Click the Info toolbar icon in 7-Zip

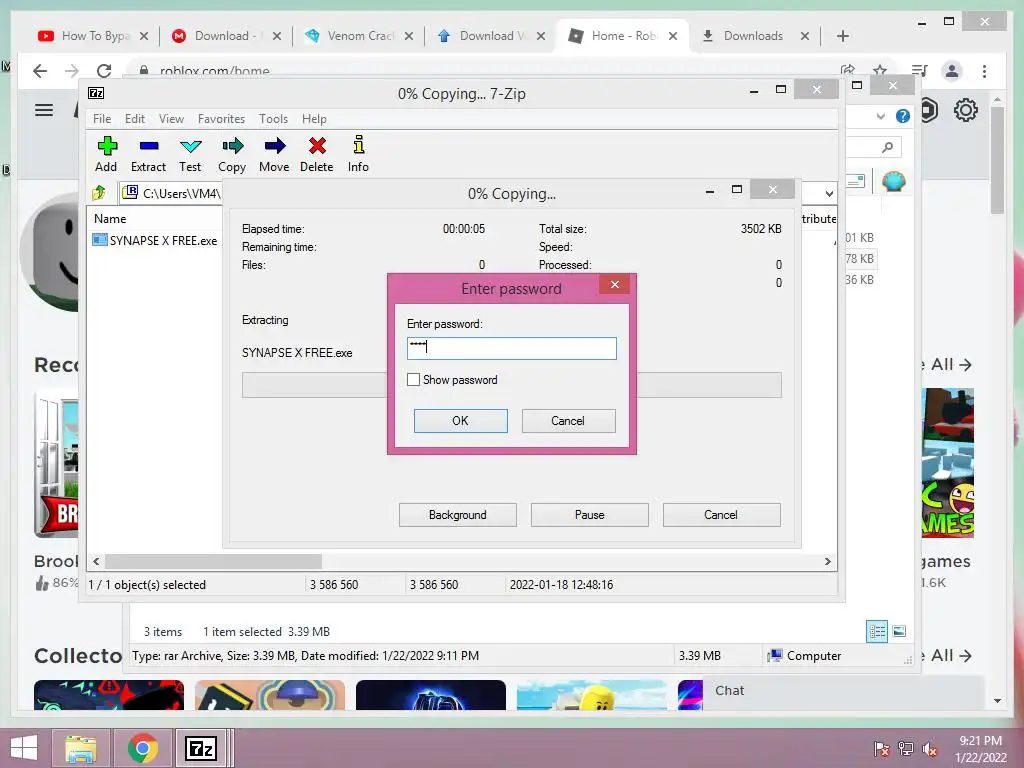click(x=358, y=154)
